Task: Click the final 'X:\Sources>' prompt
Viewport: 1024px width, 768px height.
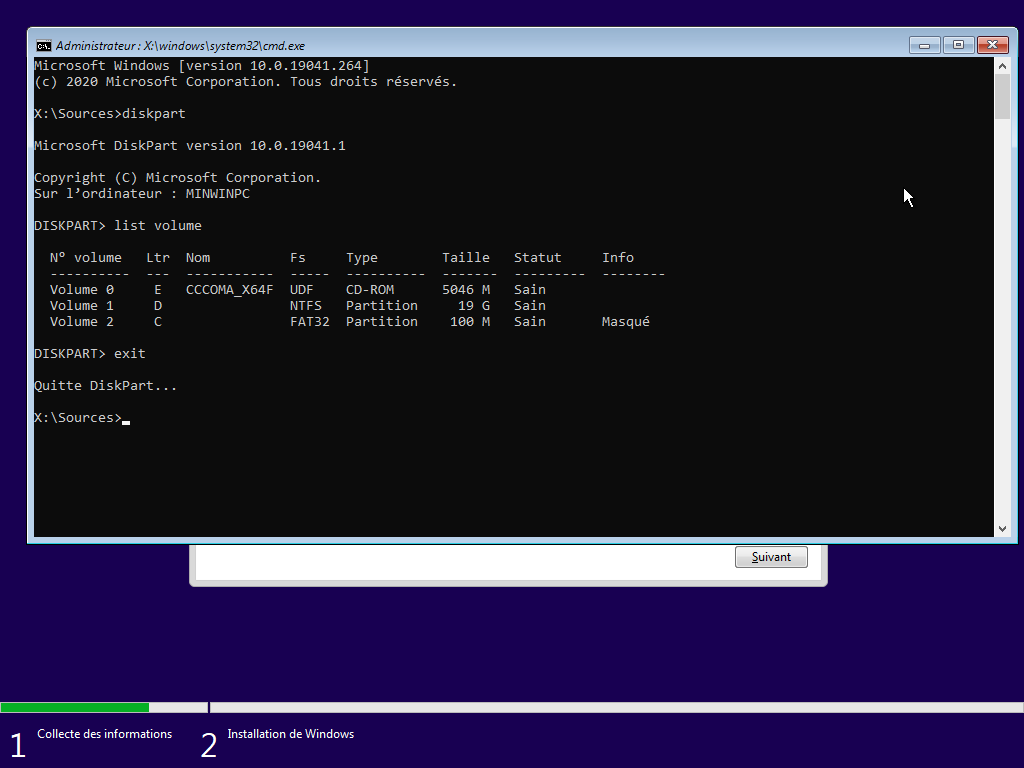Action: click(78, 417)
